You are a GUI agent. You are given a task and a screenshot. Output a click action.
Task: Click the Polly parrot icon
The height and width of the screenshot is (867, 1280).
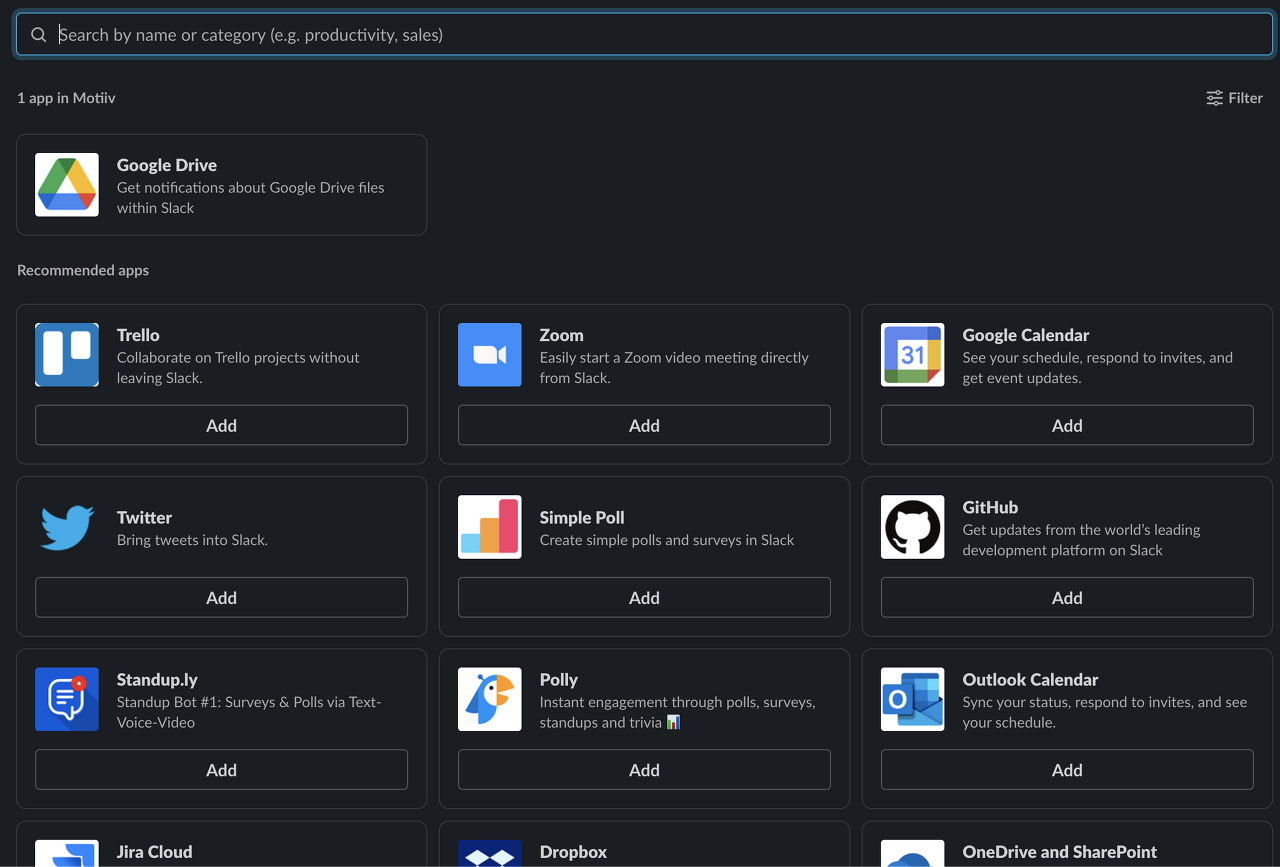pyautogui.click(x=490, y=699)
